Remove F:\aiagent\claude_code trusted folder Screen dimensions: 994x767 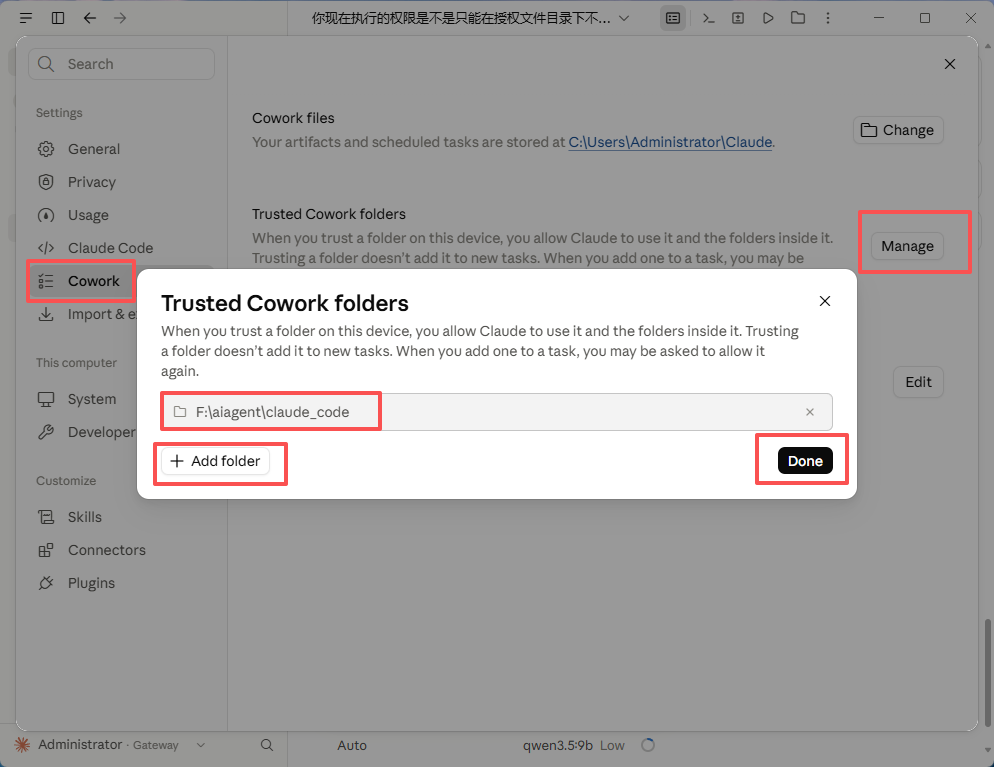(x=810, y=412)
